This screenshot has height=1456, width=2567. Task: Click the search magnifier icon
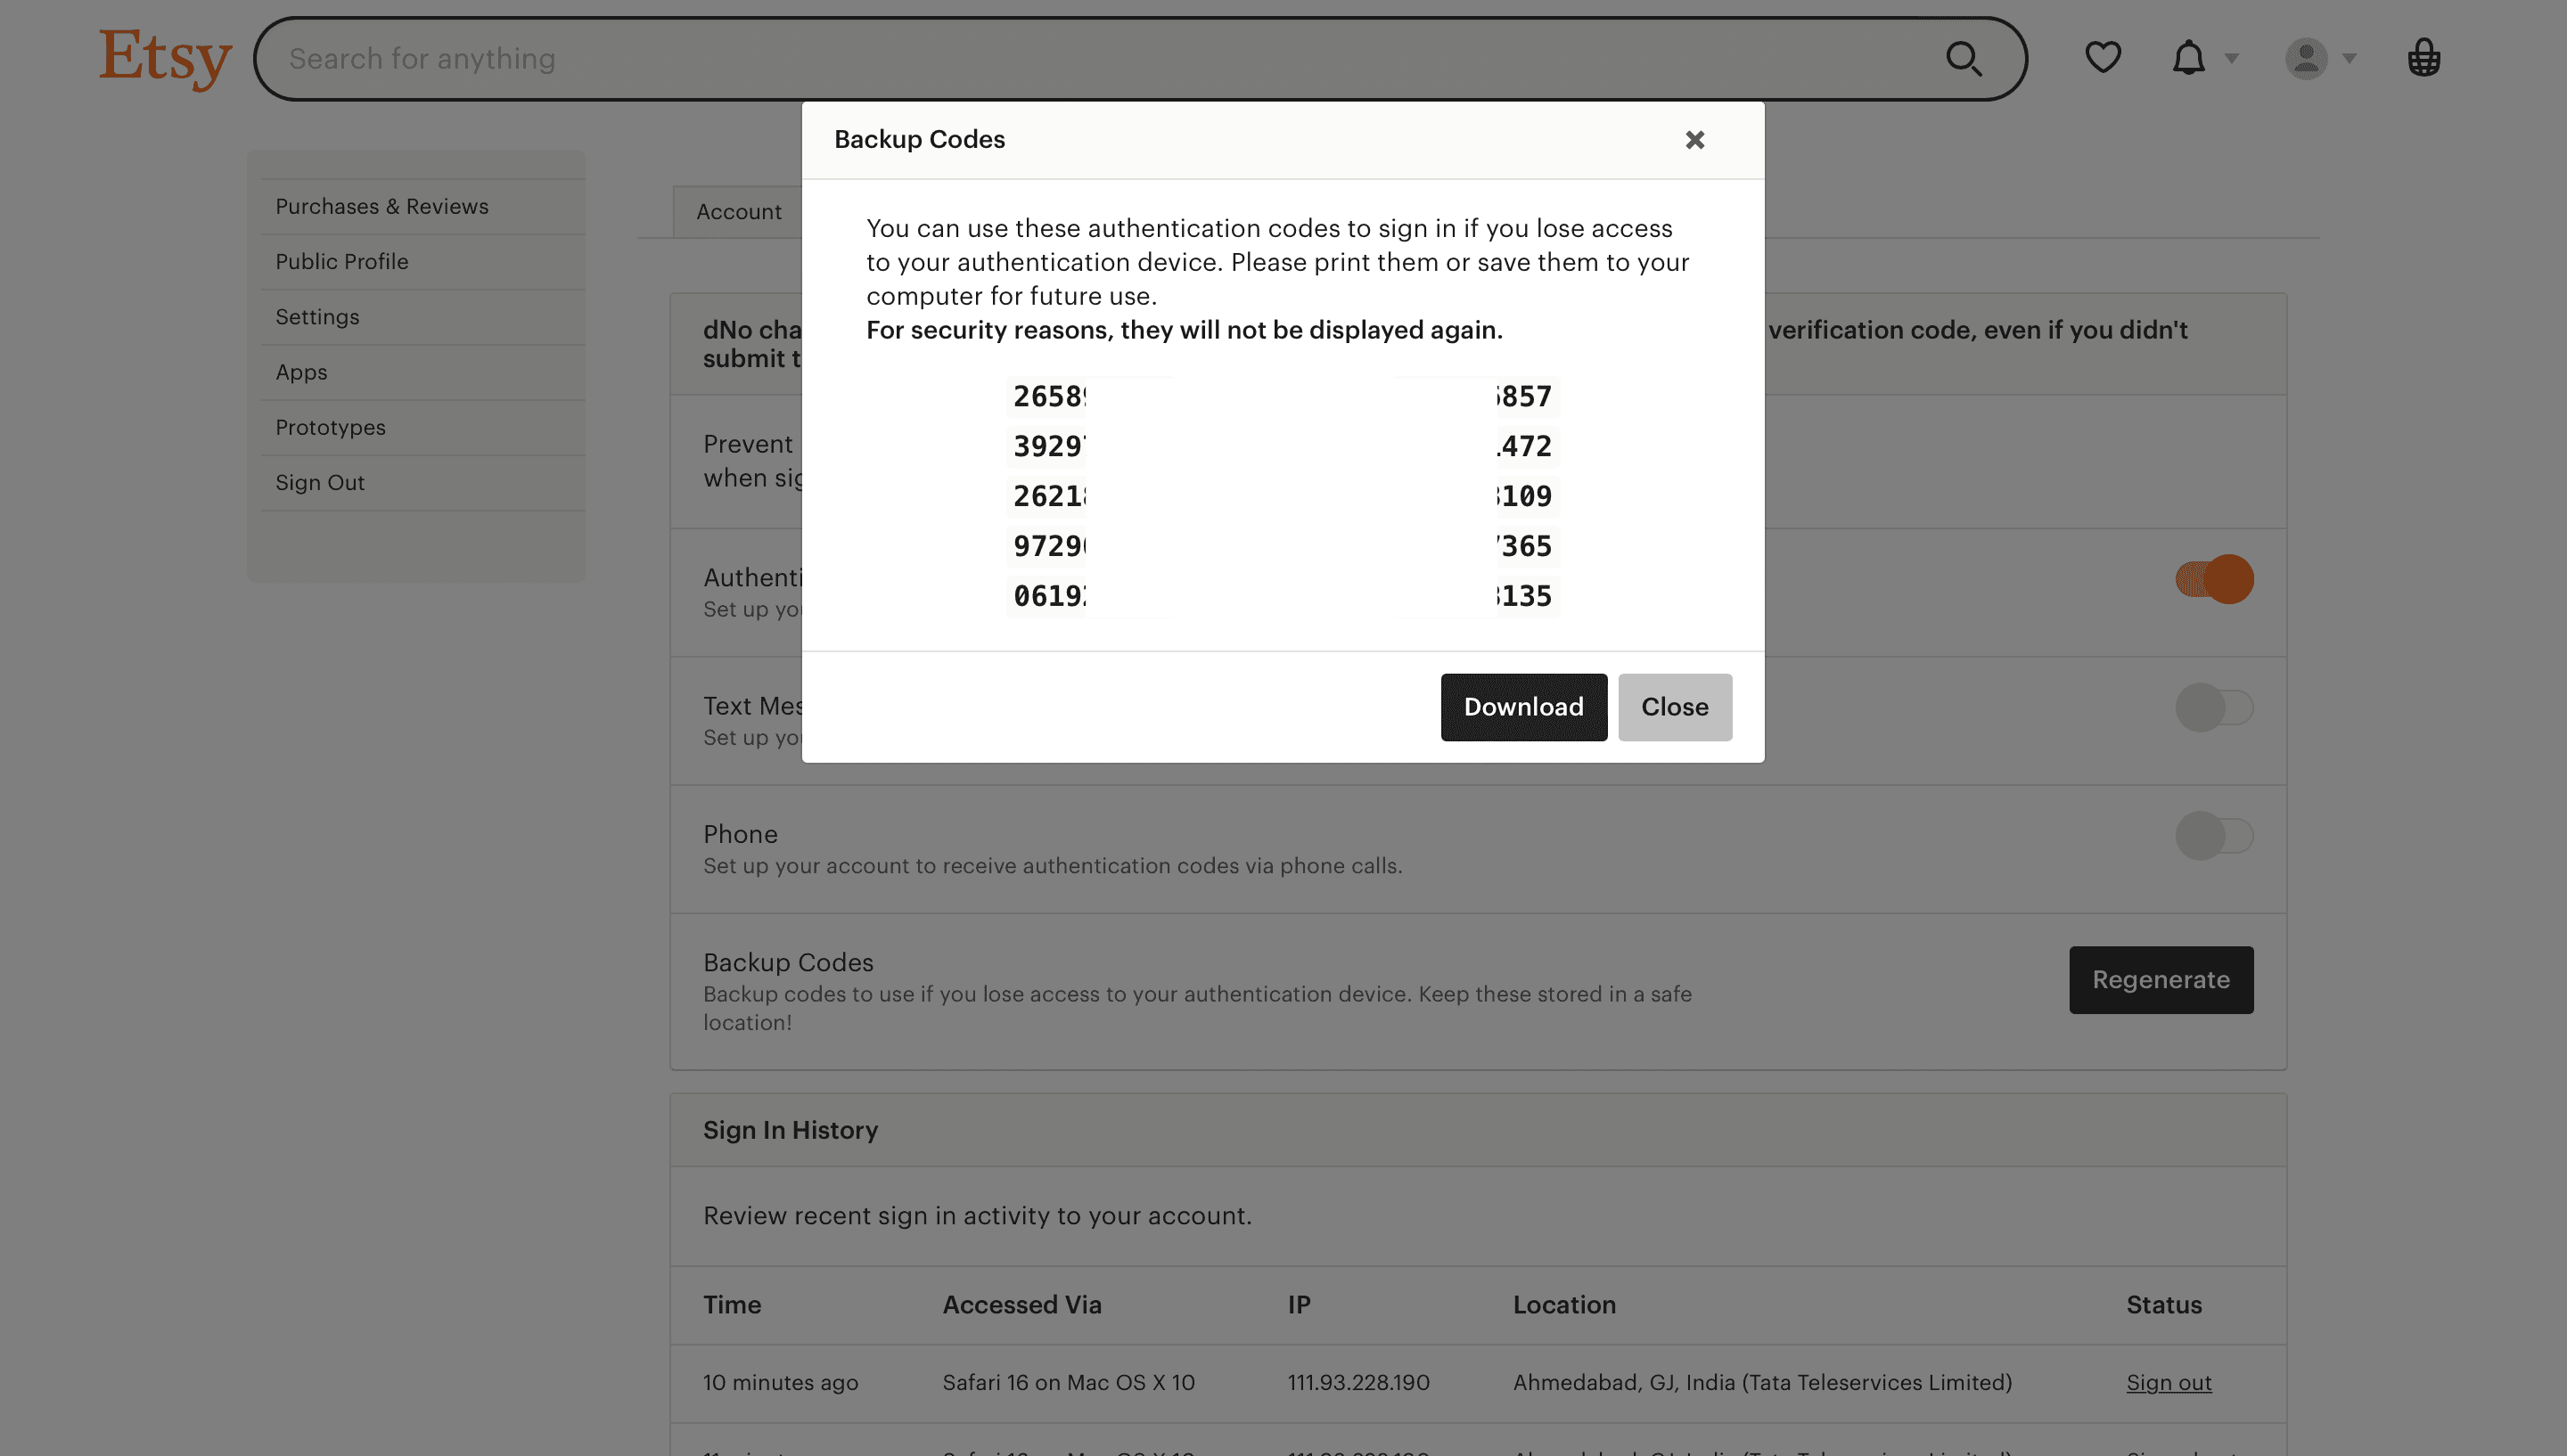(x=1963, y=59)
